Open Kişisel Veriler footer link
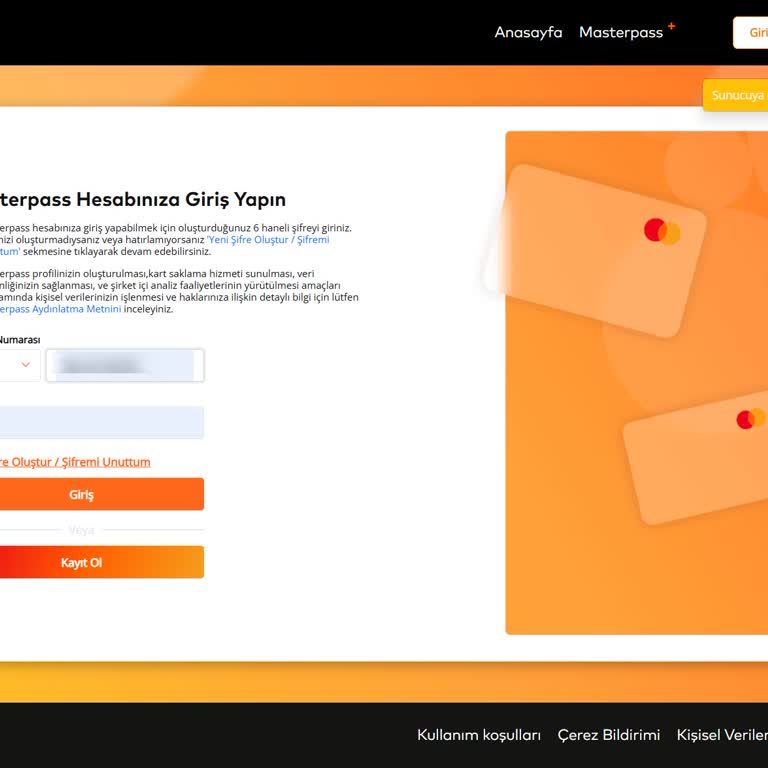 [x=722, y=735]
